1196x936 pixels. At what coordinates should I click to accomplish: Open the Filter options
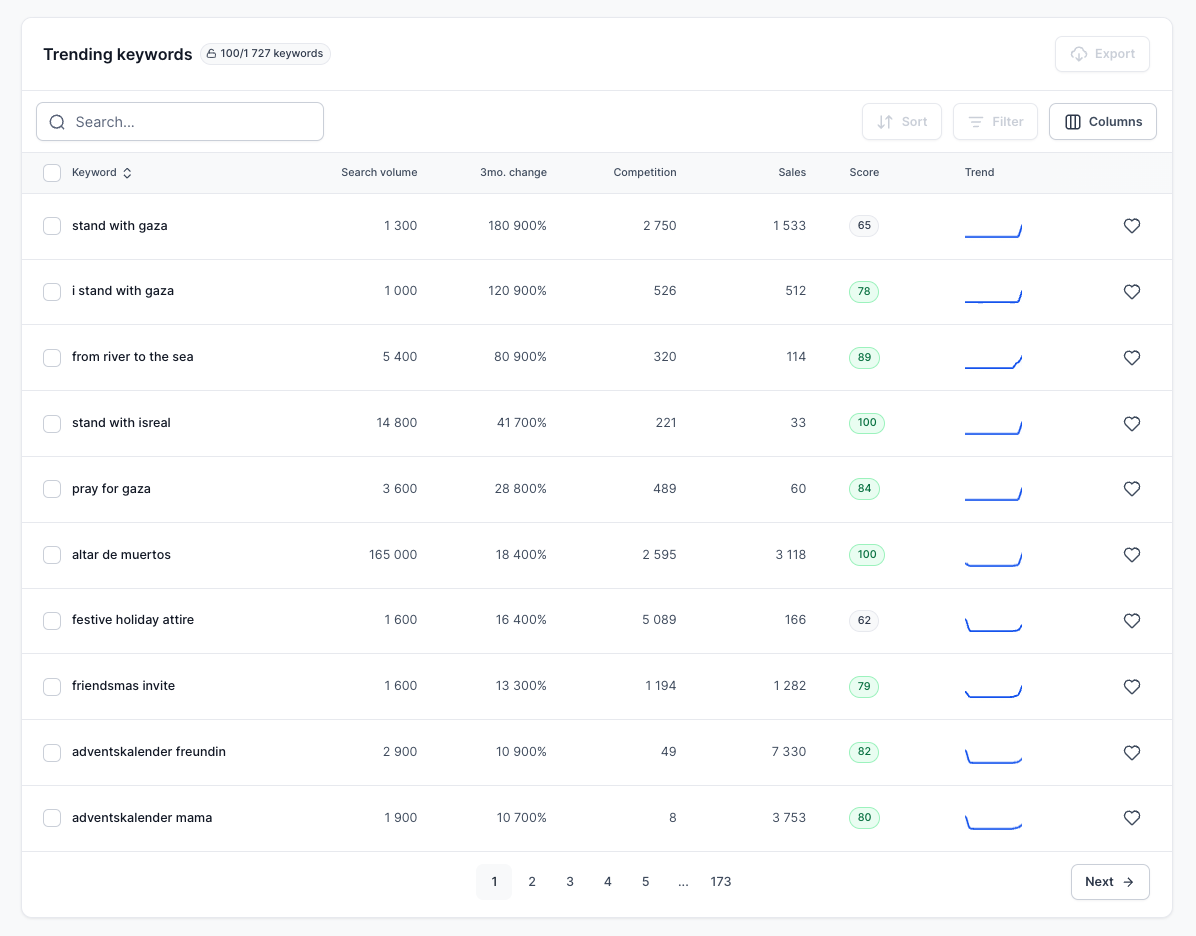click(994, 122)
